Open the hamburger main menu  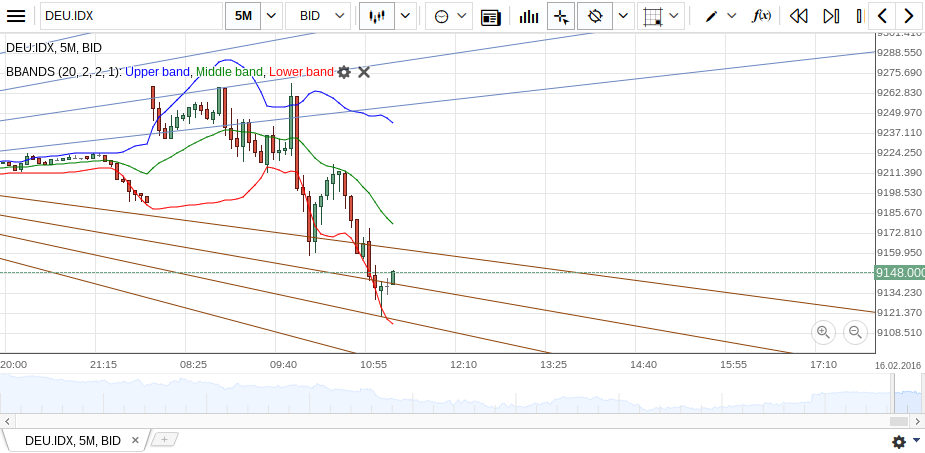click(x=16, y=16)
